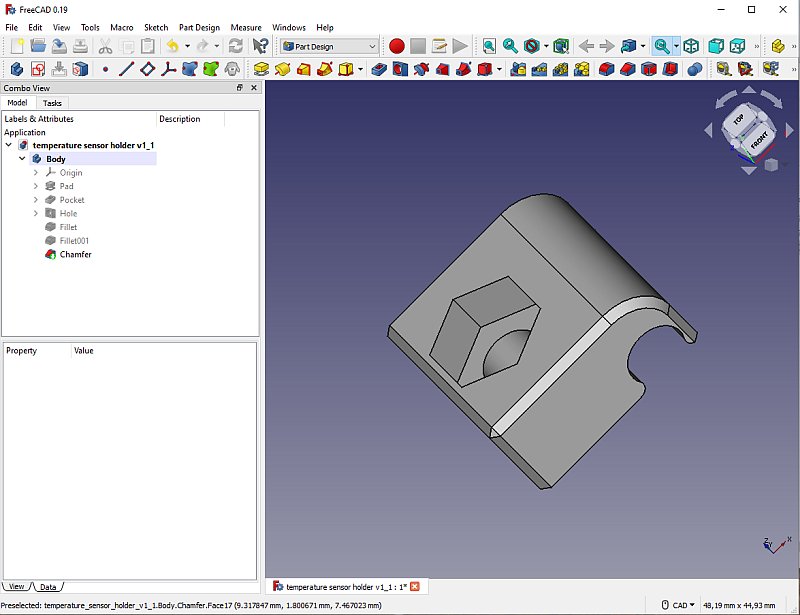Close the temperature sensor holder document tab
Screen dimensions: 800x615
pyautogui.click(x=415, y=586)
